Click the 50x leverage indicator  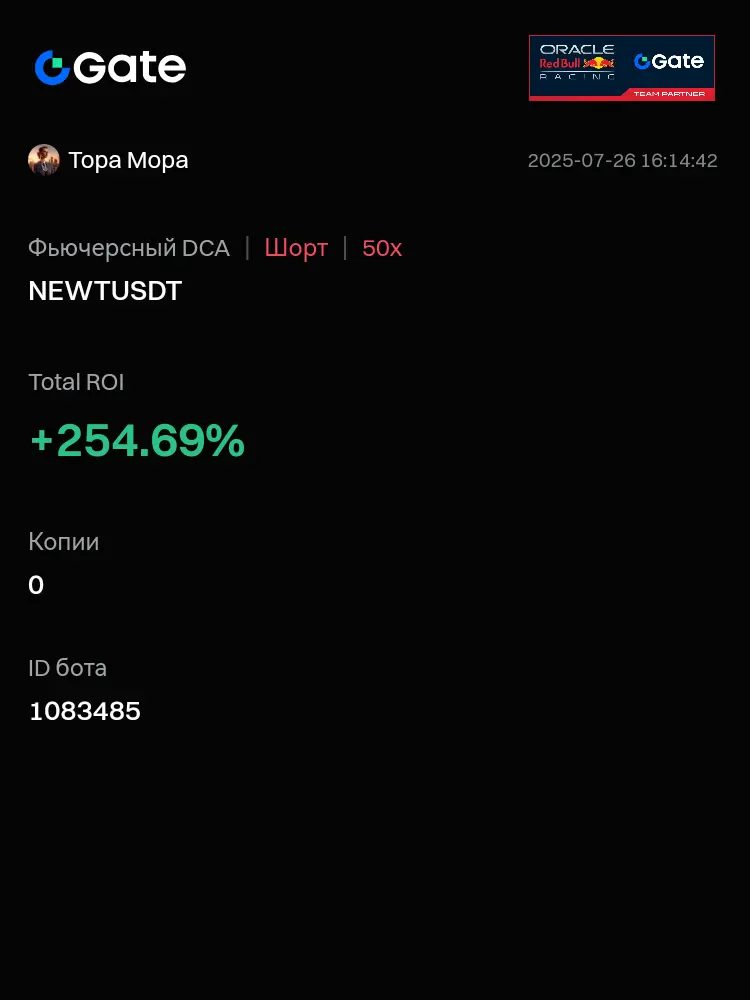point(382,248)
